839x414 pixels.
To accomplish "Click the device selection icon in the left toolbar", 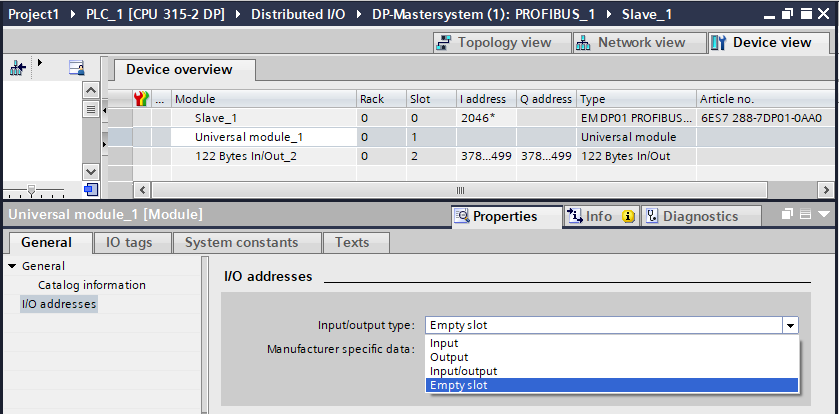I will tap(17, 68).
